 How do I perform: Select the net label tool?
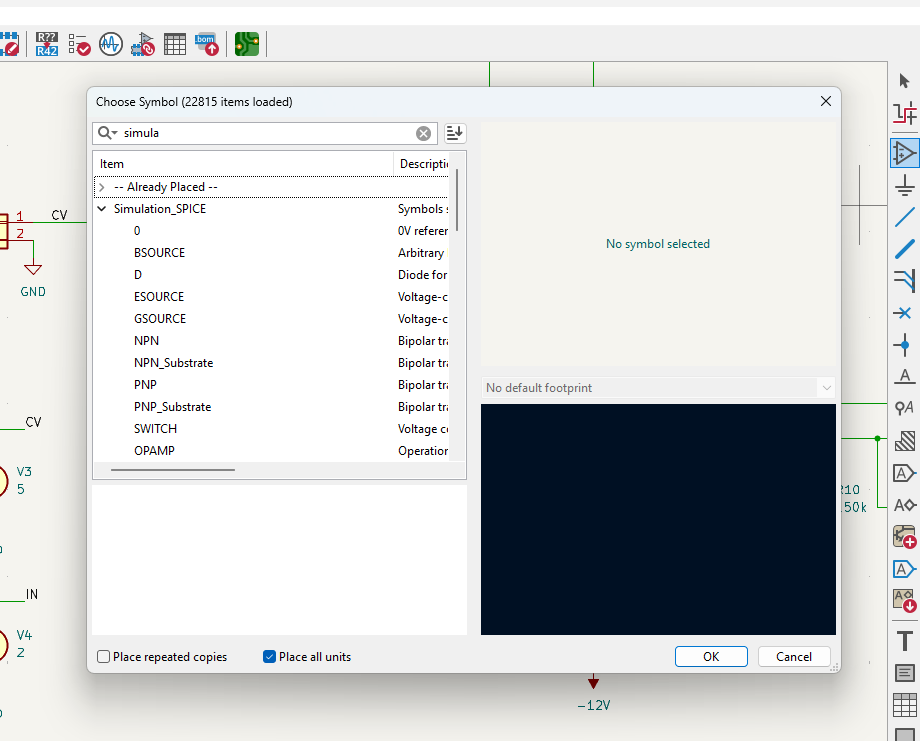[x=904, y=376]
